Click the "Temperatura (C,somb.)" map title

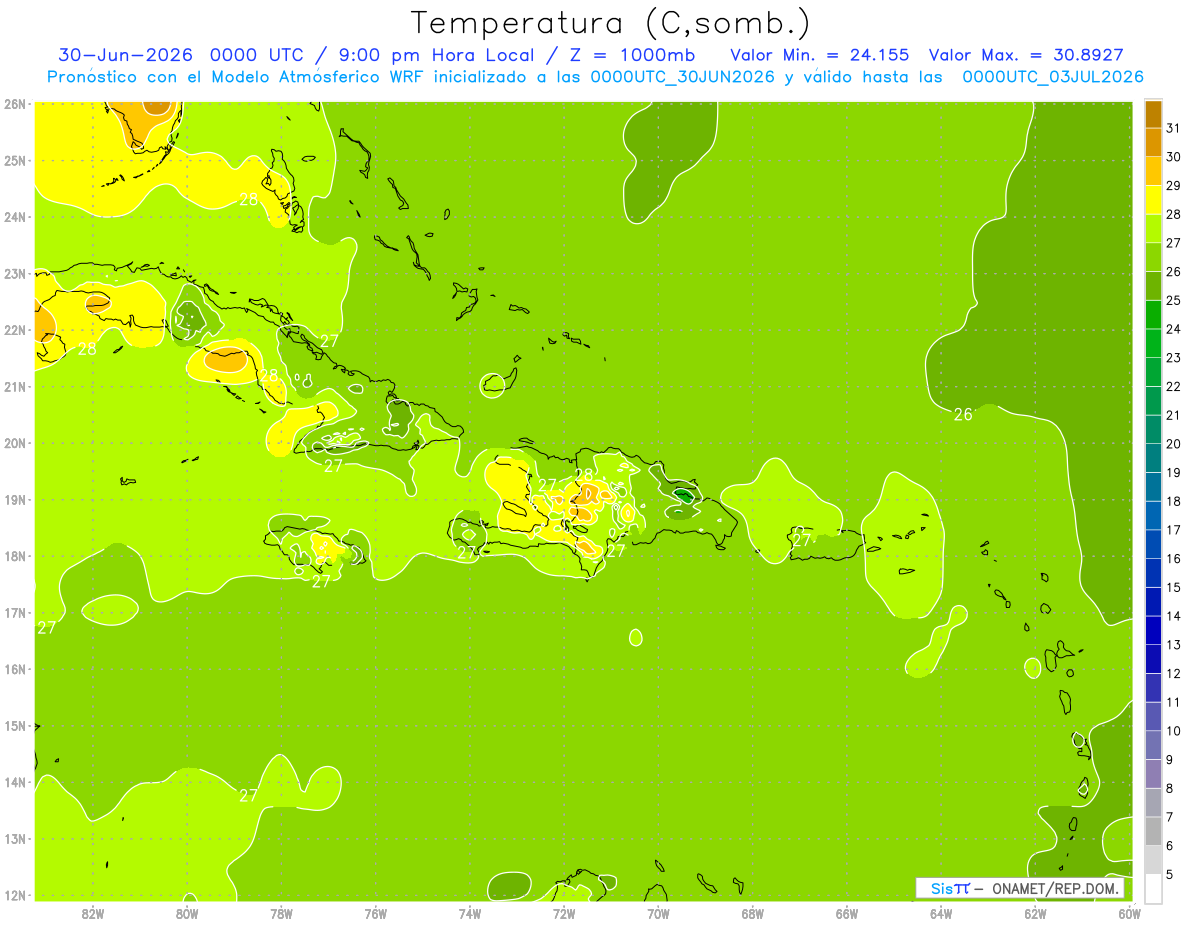click(611, 23)
